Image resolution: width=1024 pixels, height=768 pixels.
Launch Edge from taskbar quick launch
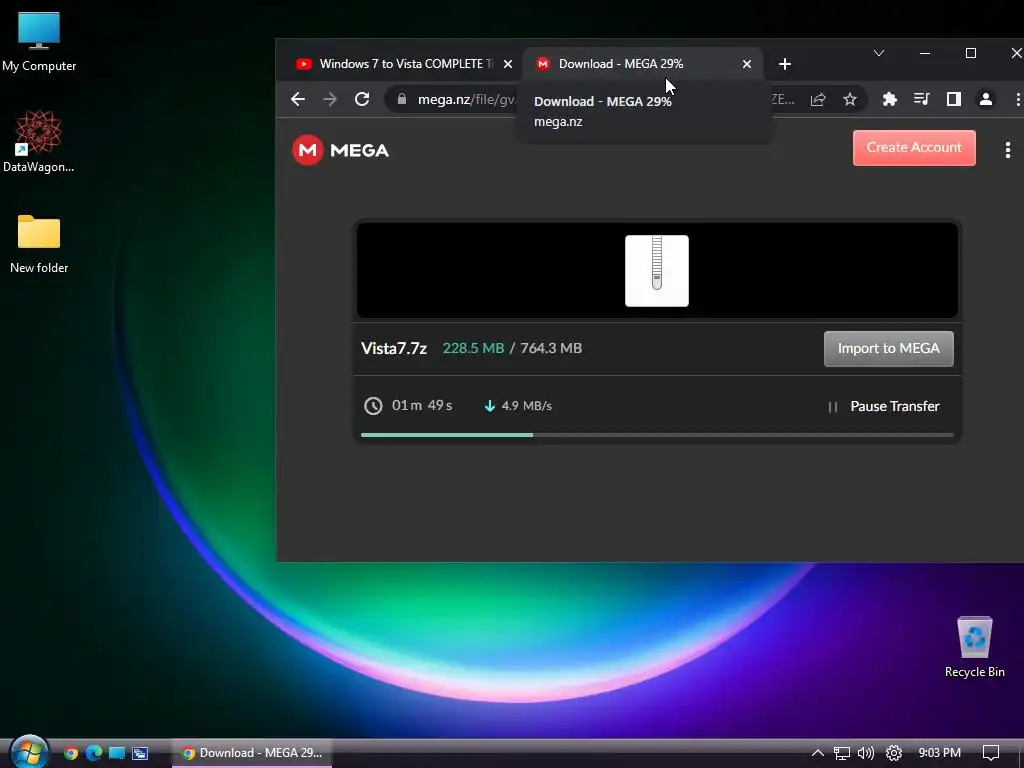[94, 753]
